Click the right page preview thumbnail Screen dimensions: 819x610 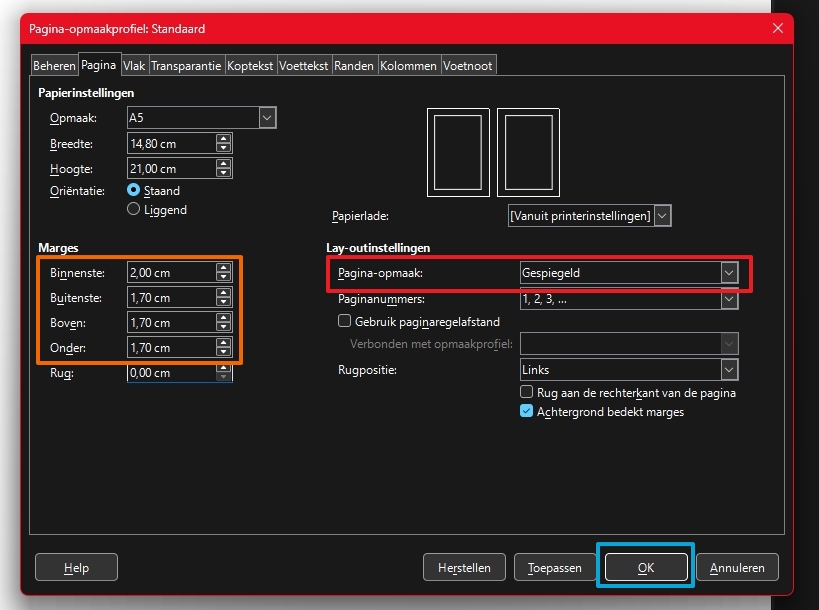[x=529, y=152]
